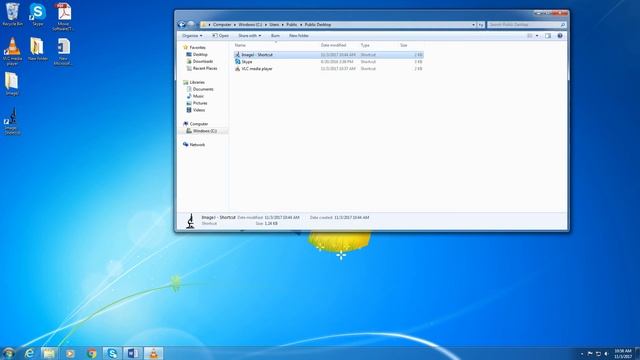Open the Videos library

tap(198, 110)
